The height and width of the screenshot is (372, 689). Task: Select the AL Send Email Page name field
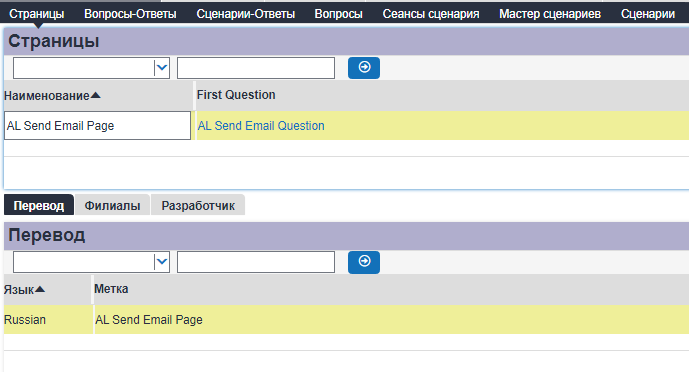tap(98, 126)
